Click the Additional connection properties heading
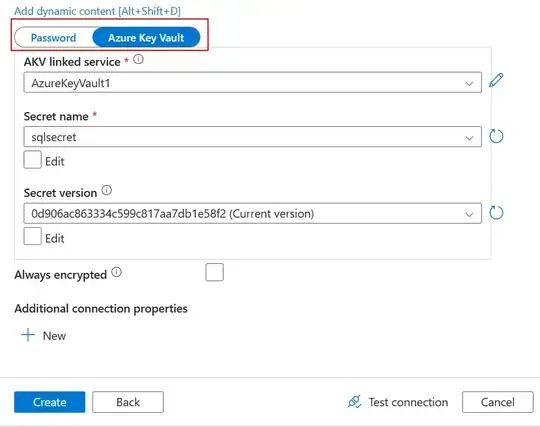This screenshot has height=427, width=540. click(101, 309)
